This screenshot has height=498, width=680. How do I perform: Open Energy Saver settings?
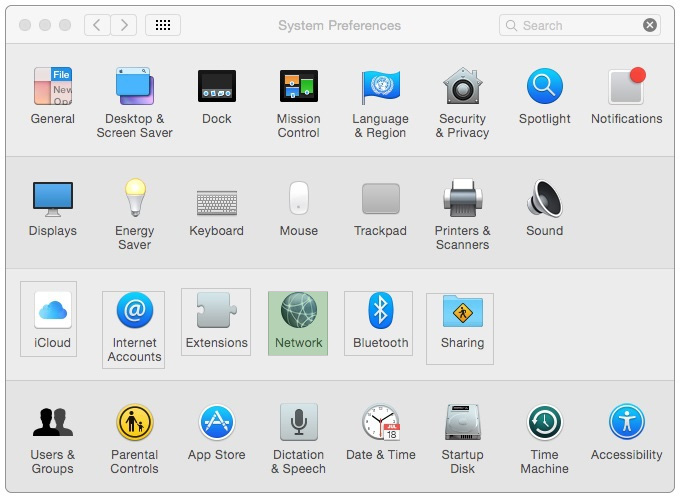[134, 215]
